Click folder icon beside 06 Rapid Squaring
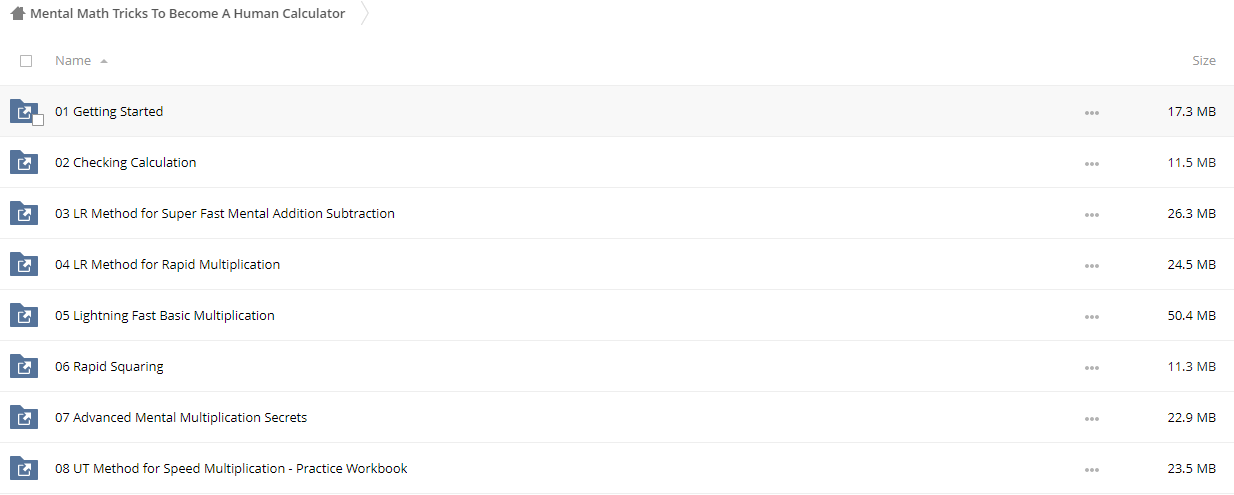1234x495 pixels. point(24,366)
